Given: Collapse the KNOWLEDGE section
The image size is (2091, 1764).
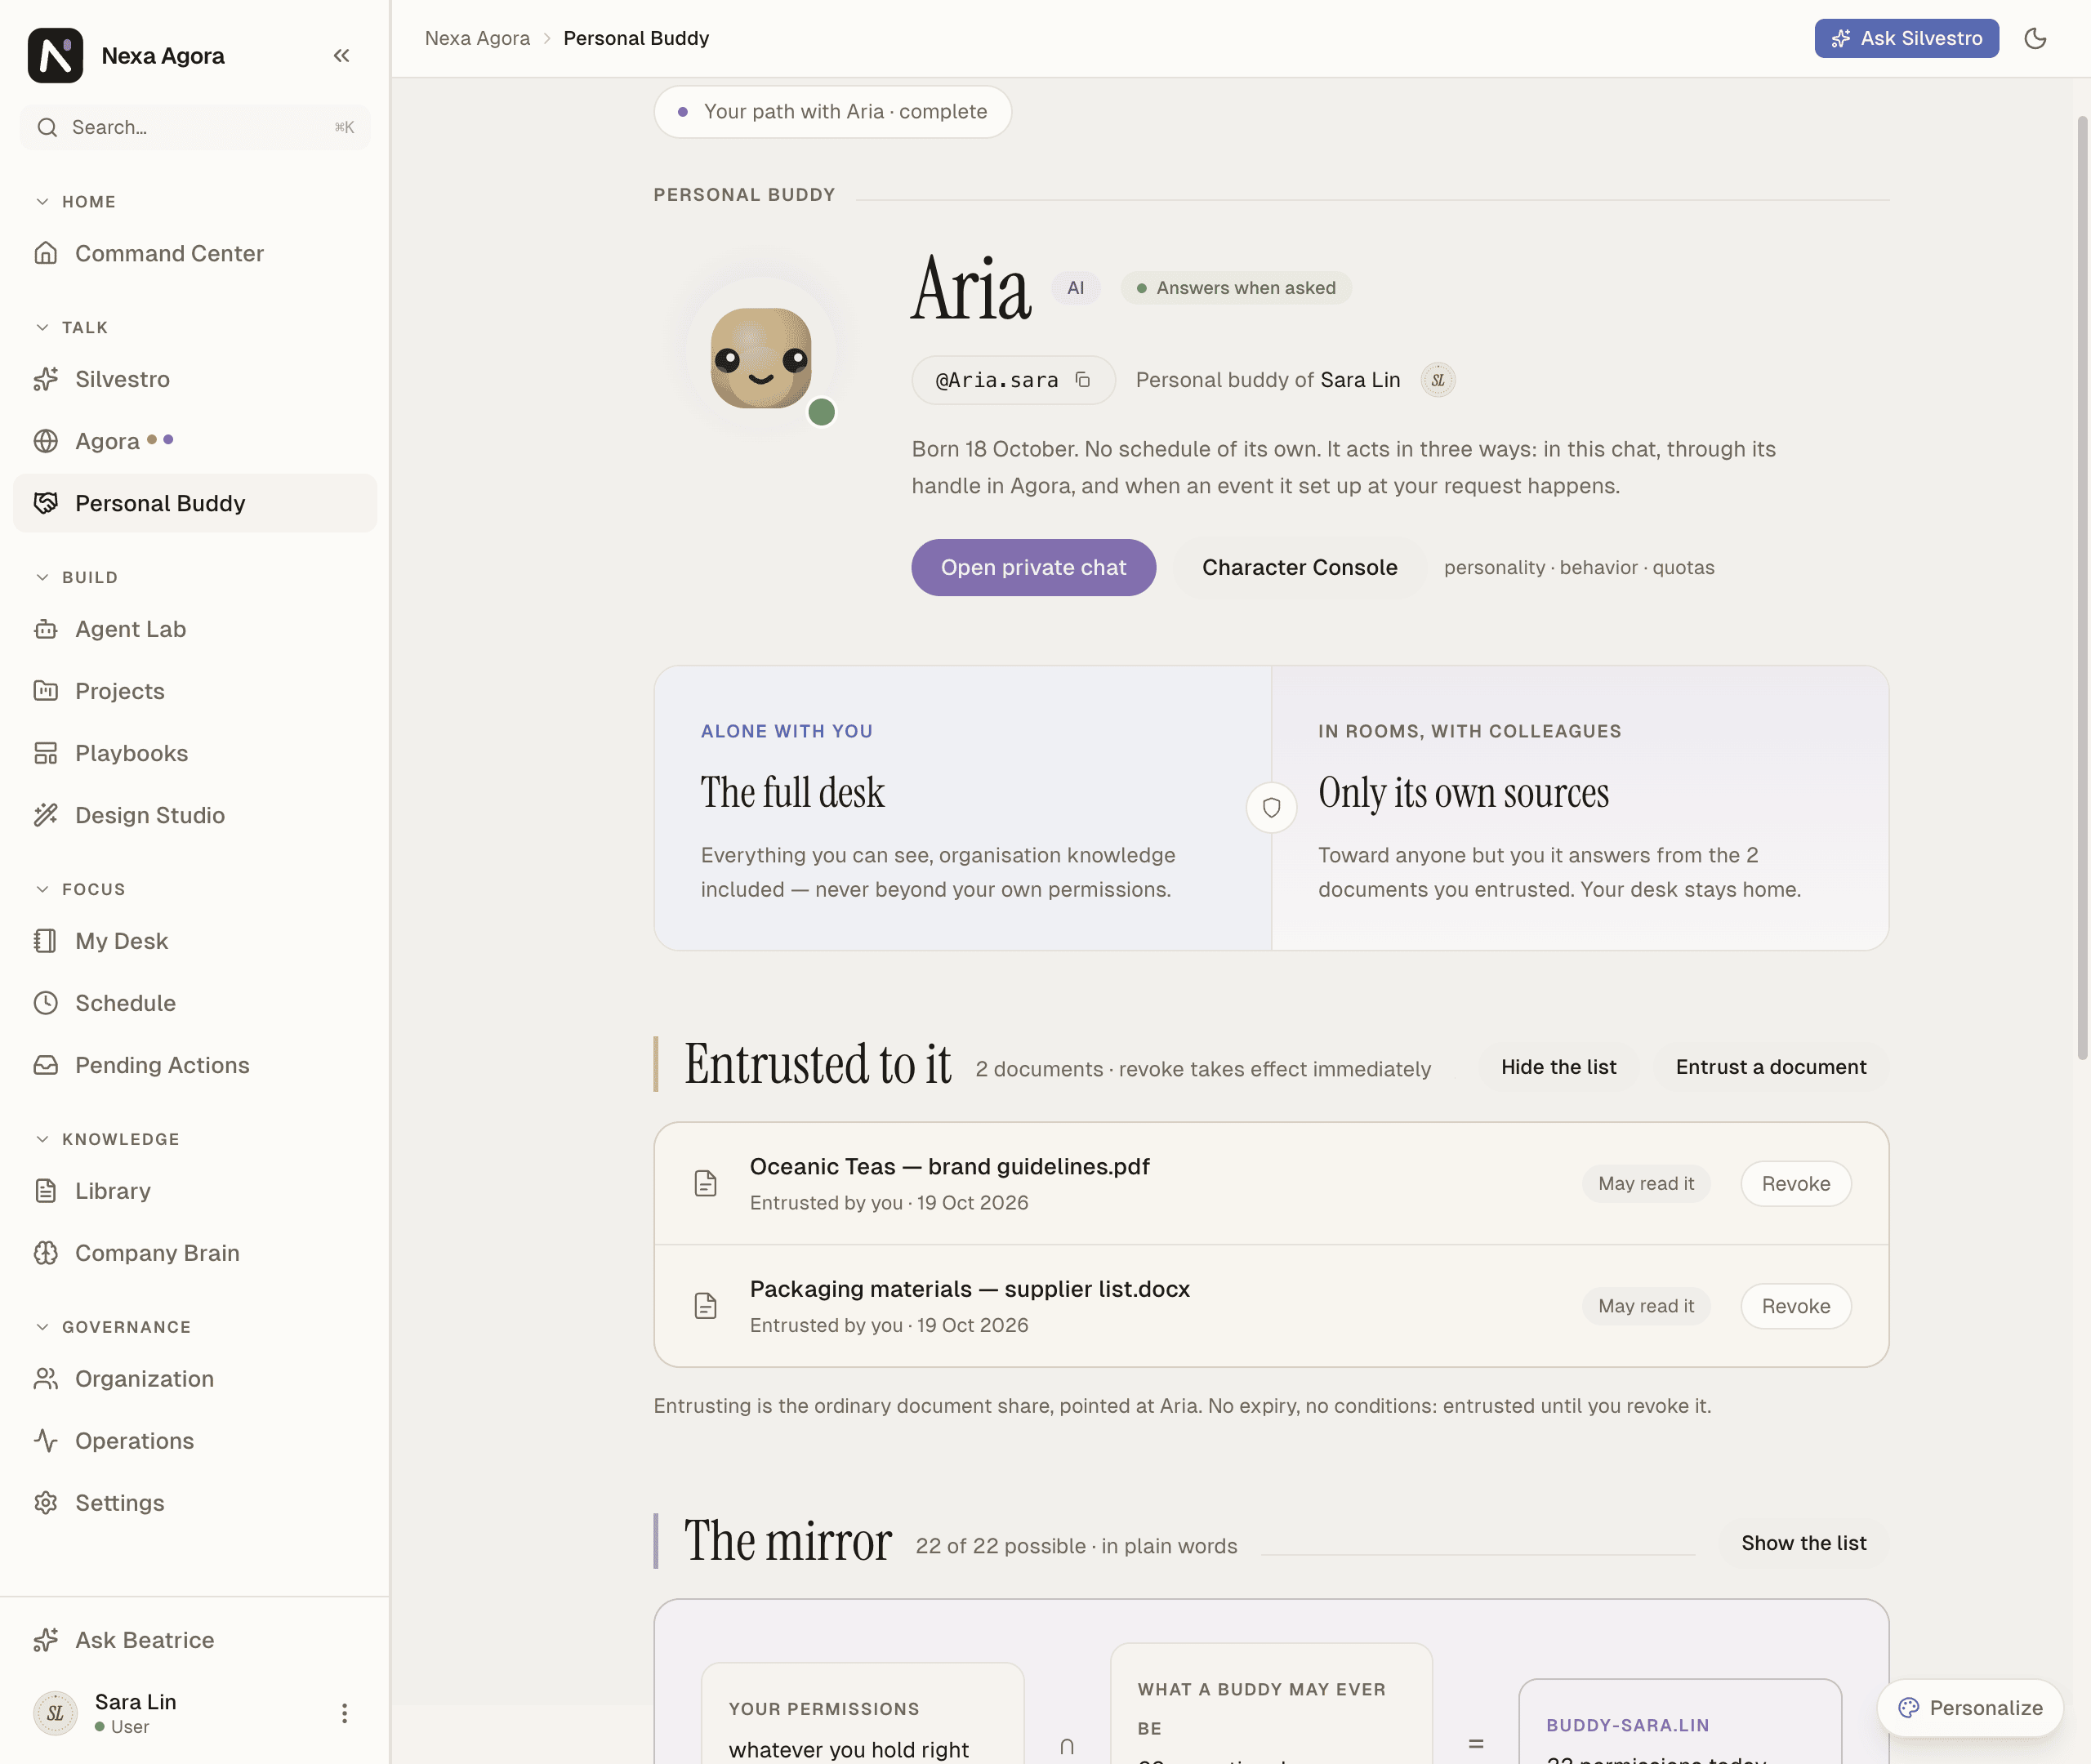Looking at the screenshot, I should pyautogui.click(x=107, y=1140).
